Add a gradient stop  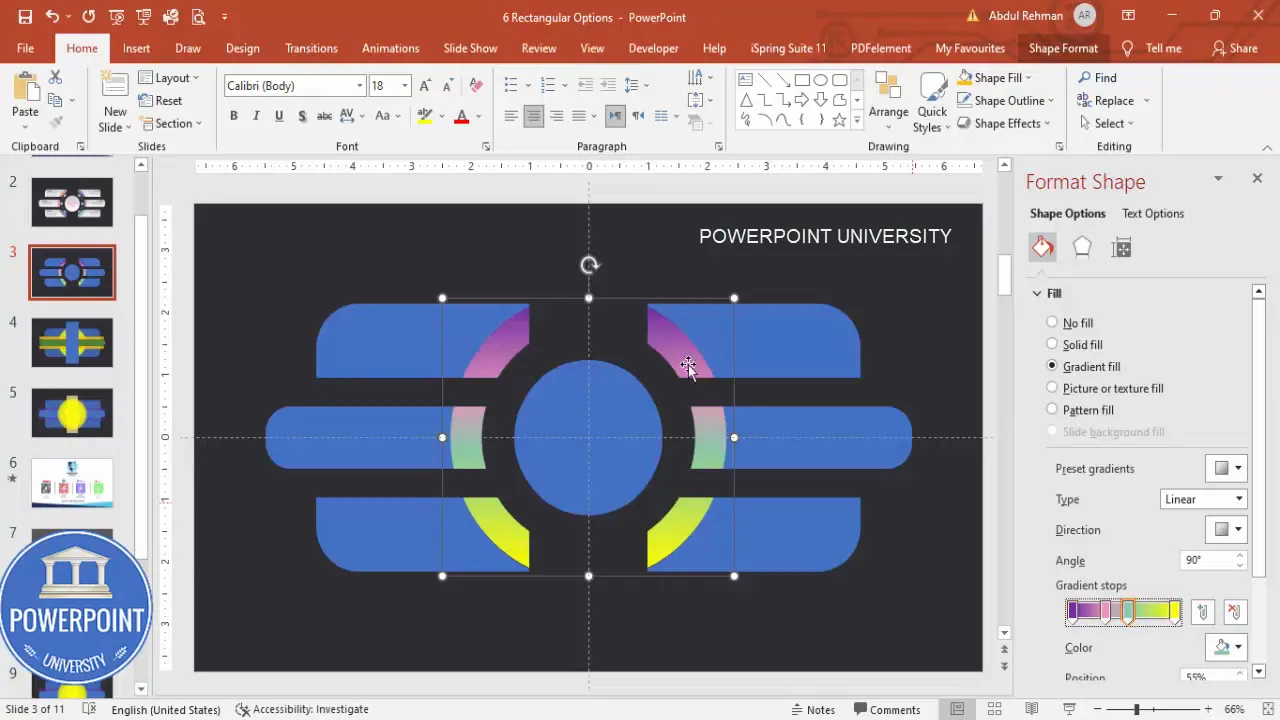[x=1202, y=613]
